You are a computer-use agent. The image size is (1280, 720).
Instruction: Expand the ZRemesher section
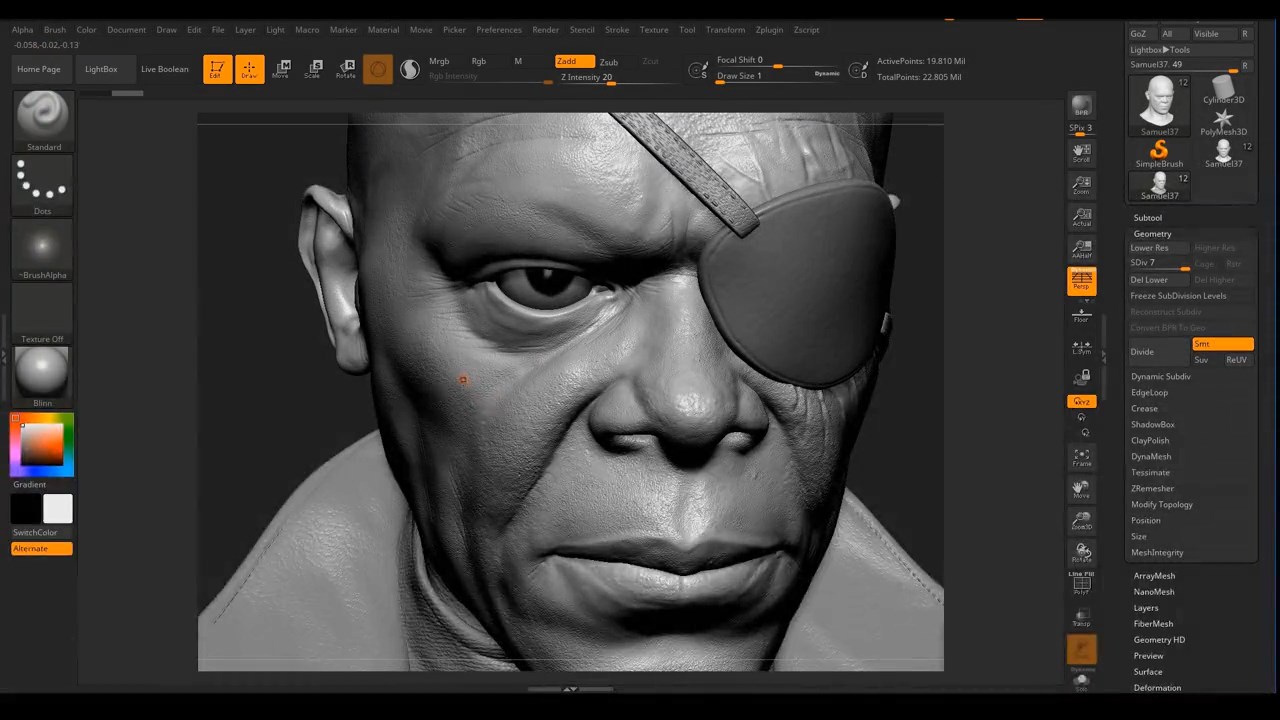(1153, 489)
